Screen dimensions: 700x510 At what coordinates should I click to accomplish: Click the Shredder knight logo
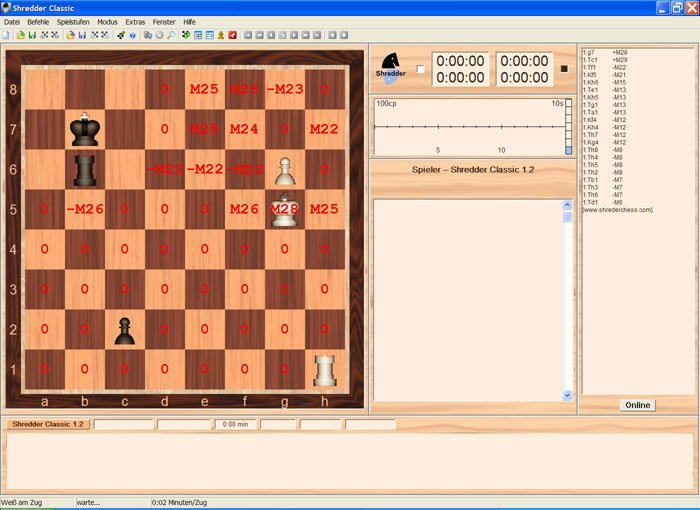(x=391, y=67)
